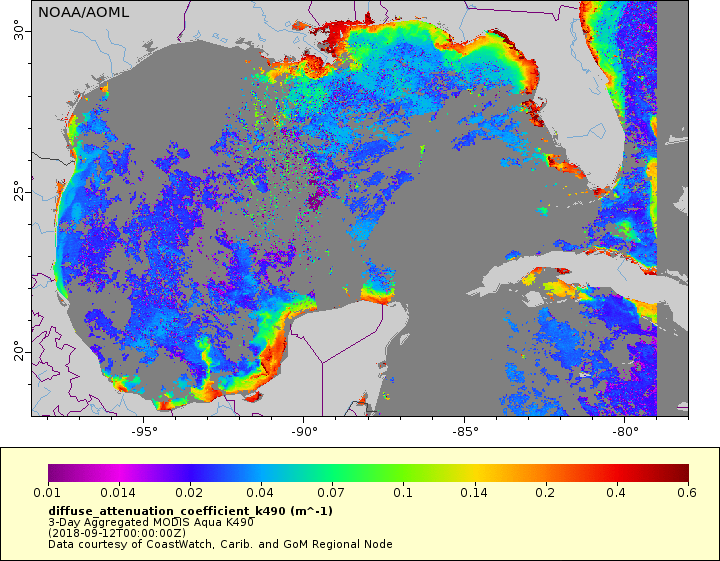Viewport: 720px width, 561px height.
Task: Select the 20° latitude axis label
Action: point(18,352)
